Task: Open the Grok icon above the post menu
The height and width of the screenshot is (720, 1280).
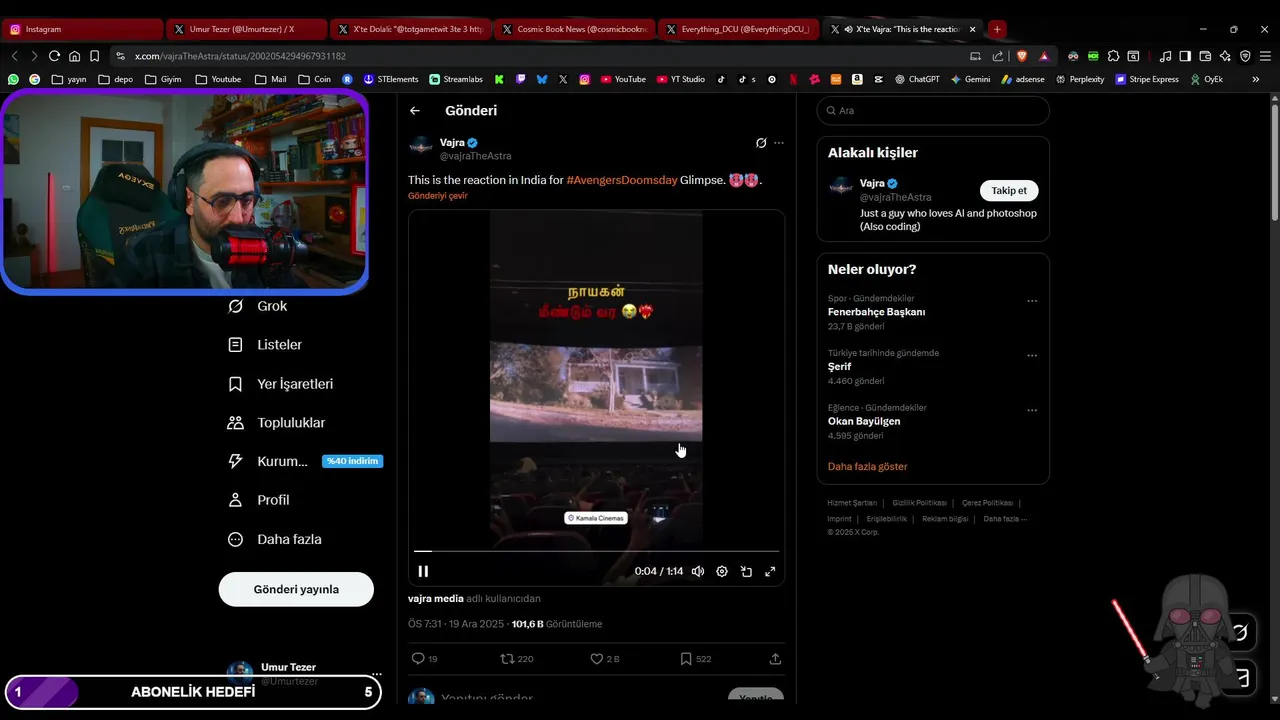Action: tap(761, 143)
